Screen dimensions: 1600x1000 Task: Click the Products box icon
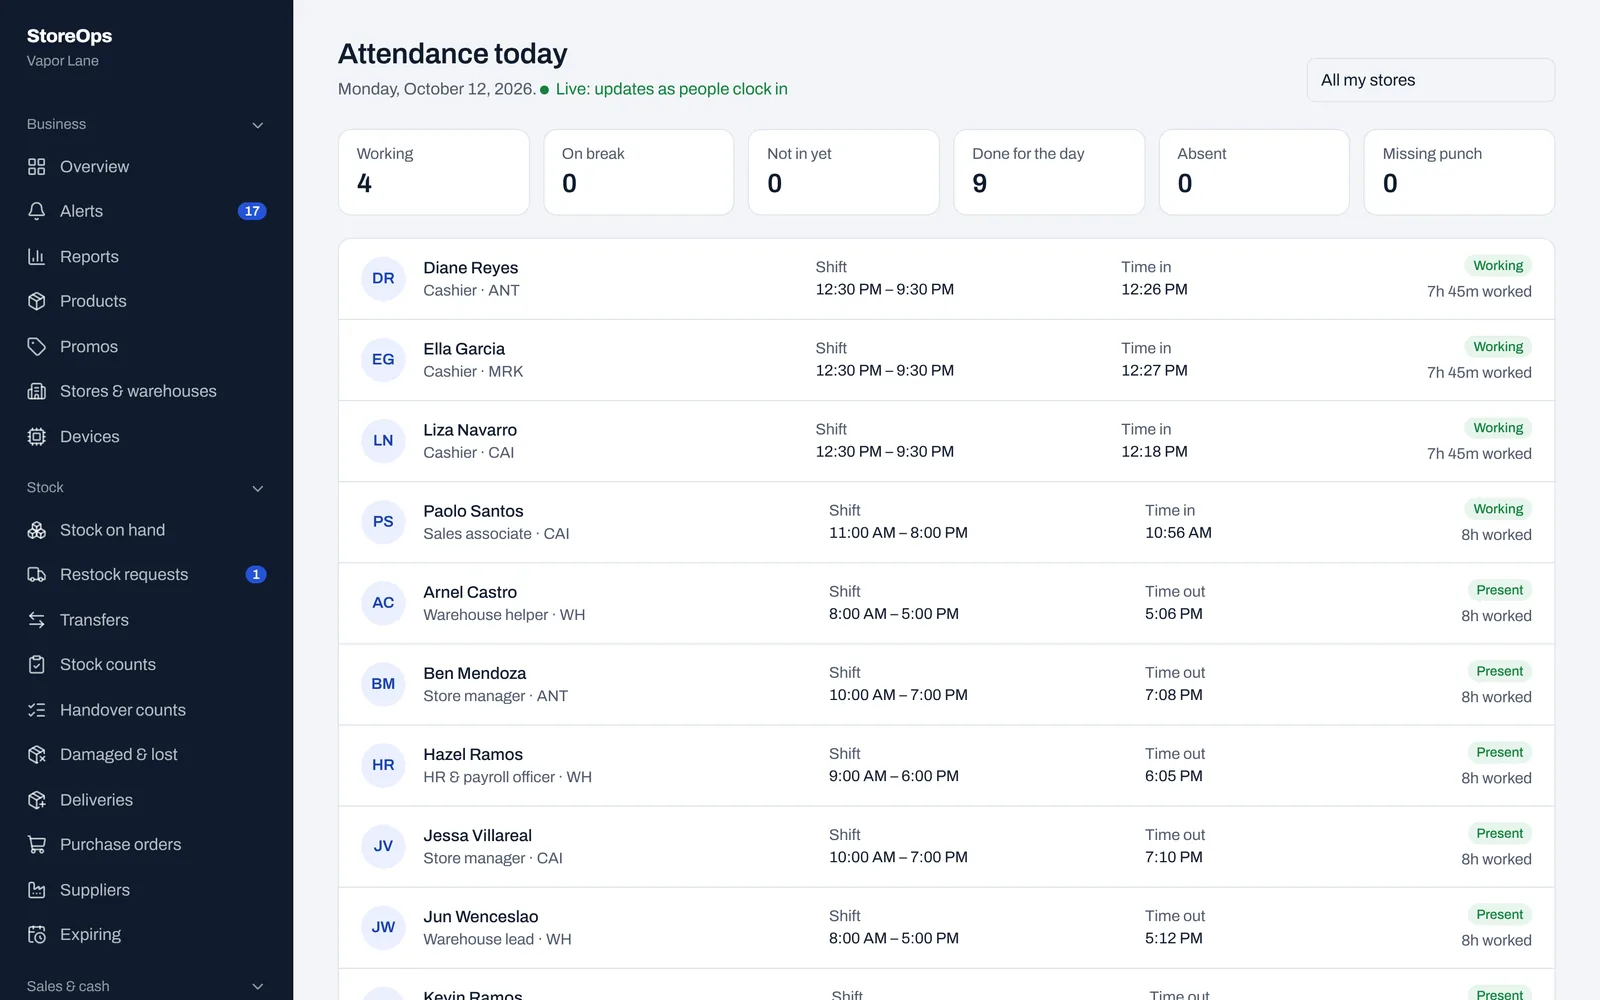(x=37, y=301)
